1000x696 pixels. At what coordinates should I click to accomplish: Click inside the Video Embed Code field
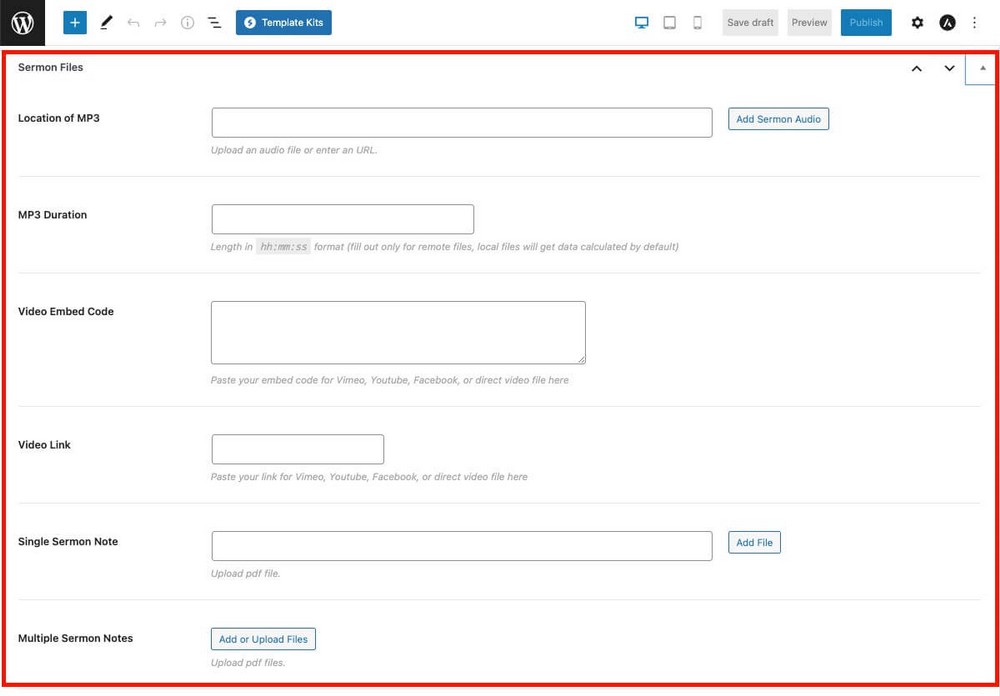tap(397, 331)
